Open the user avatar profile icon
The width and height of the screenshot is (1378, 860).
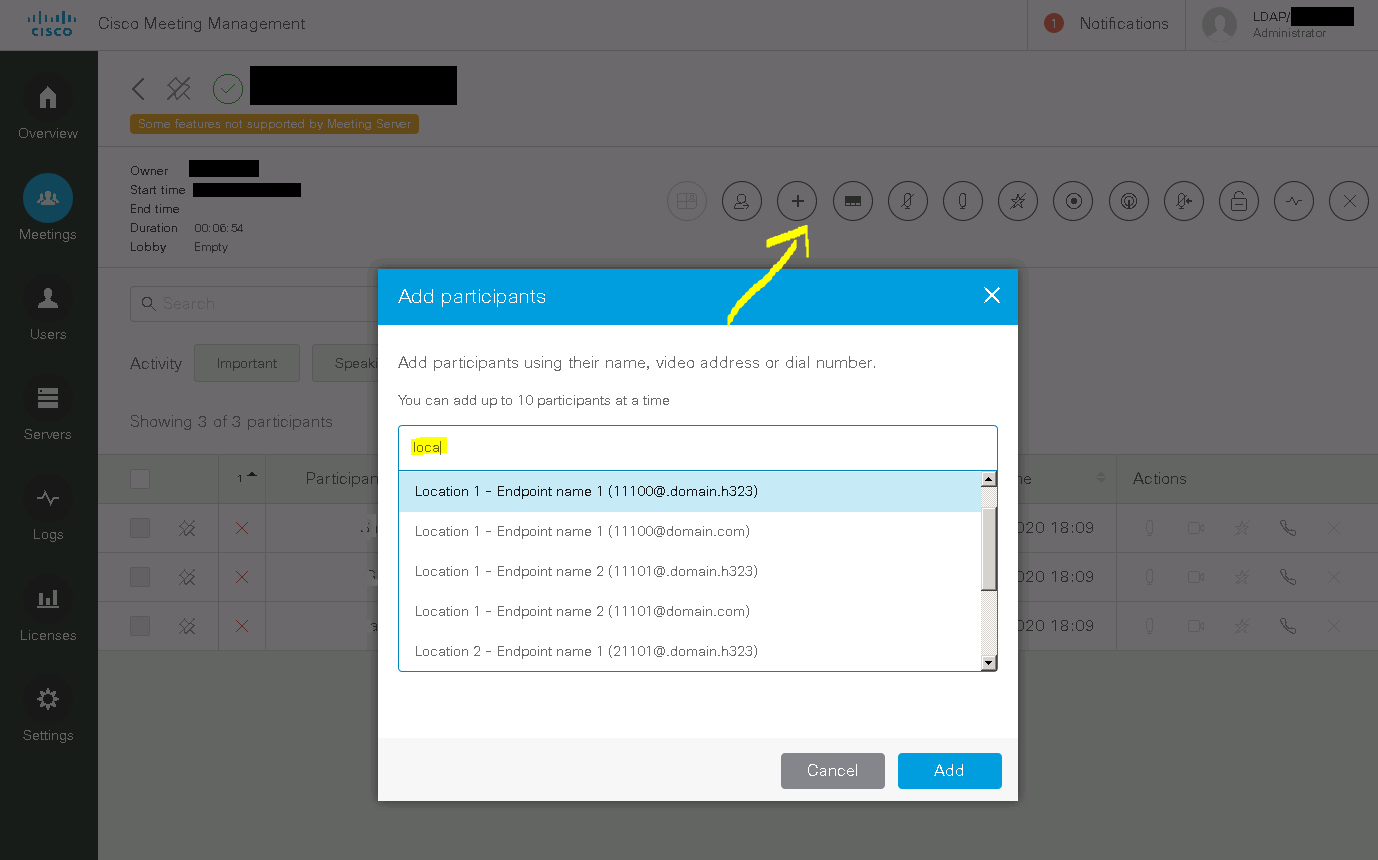coord(1219,24)
